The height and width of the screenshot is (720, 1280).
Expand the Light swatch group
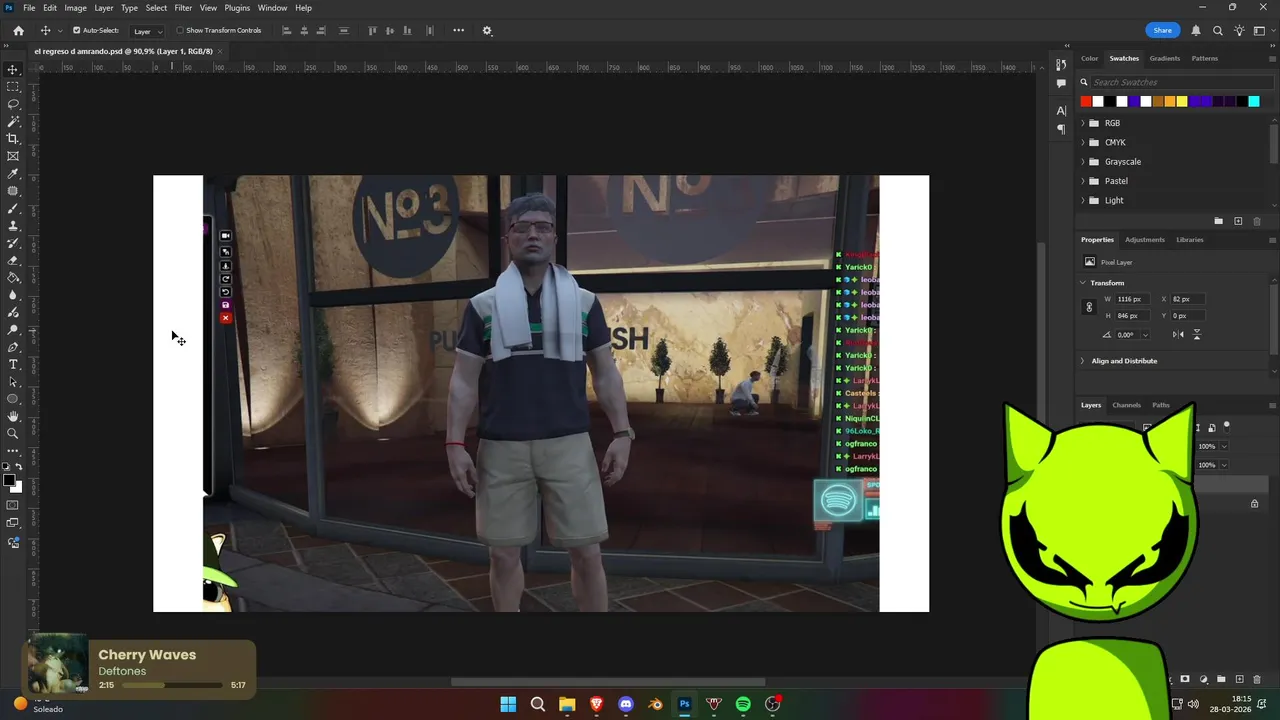pyautogui.click(x=1083, y=200)
